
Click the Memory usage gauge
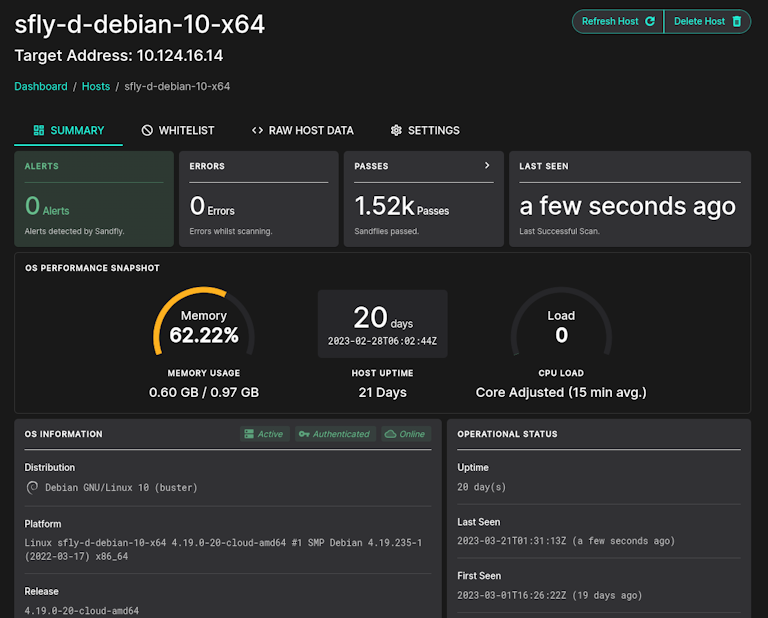204,325
